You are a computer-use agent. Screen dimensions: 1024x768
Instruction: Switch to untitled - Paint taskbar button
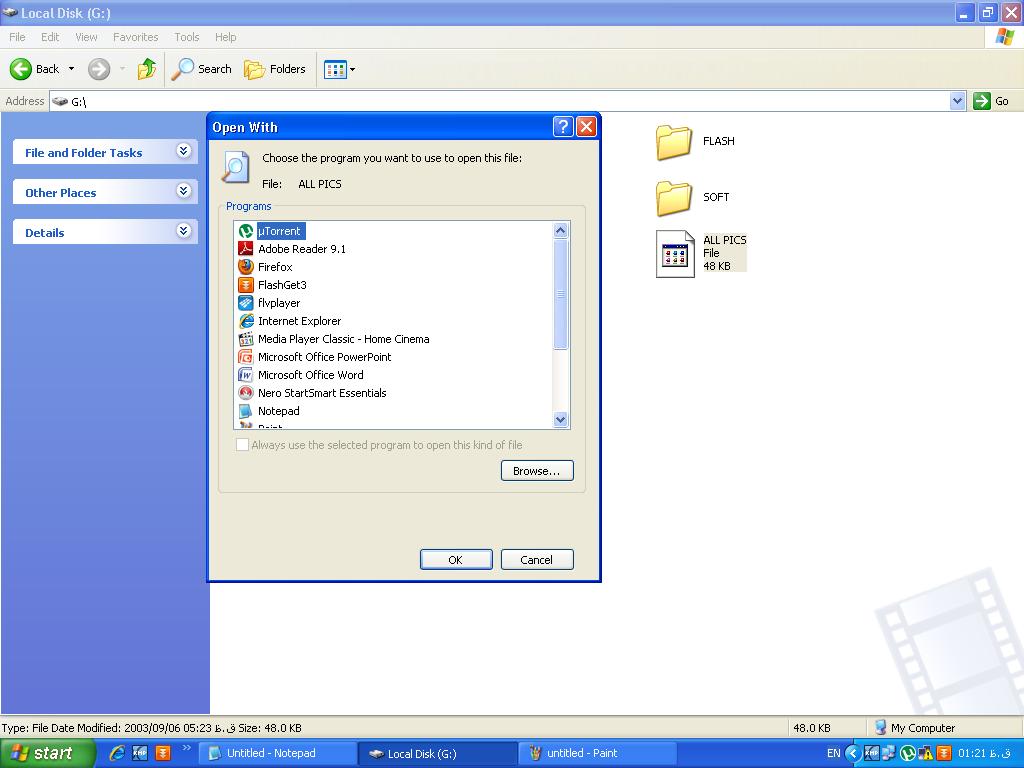[x=597, y=753]
